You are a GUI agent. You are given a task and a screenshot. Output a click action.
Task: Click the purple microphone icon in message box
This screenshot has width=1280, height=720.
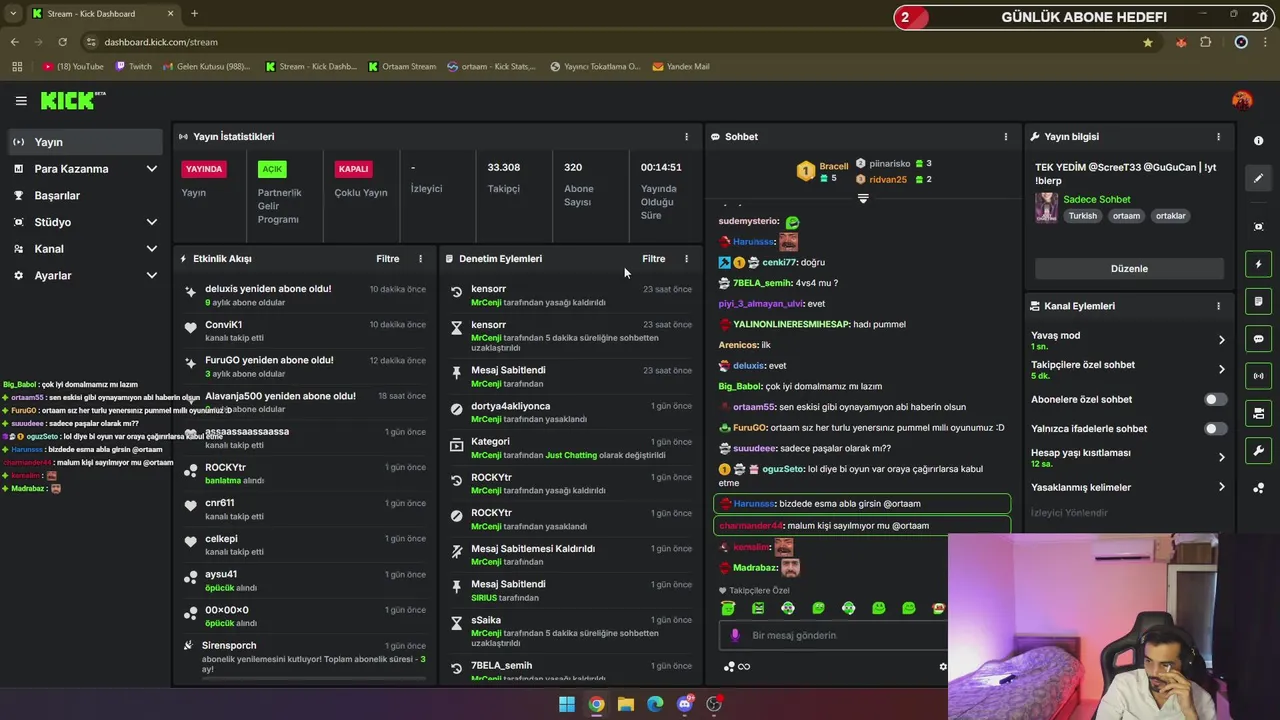[x=735, y=635]
